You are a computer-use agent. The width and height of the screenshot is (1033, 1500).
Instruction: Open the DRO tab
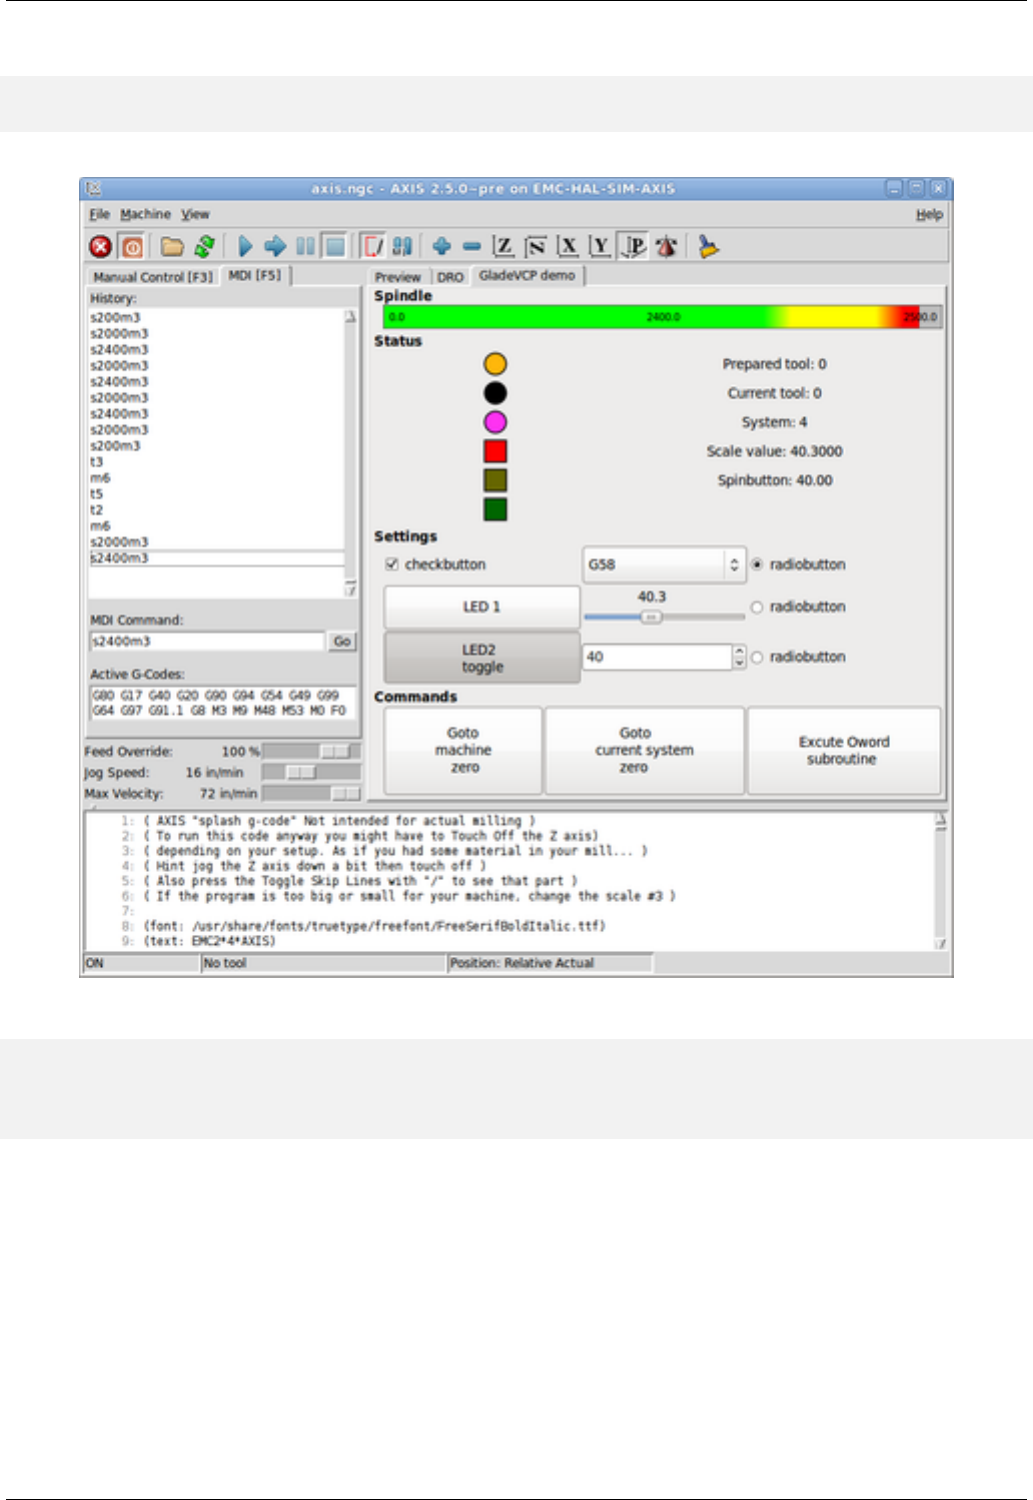coord(450,277)
